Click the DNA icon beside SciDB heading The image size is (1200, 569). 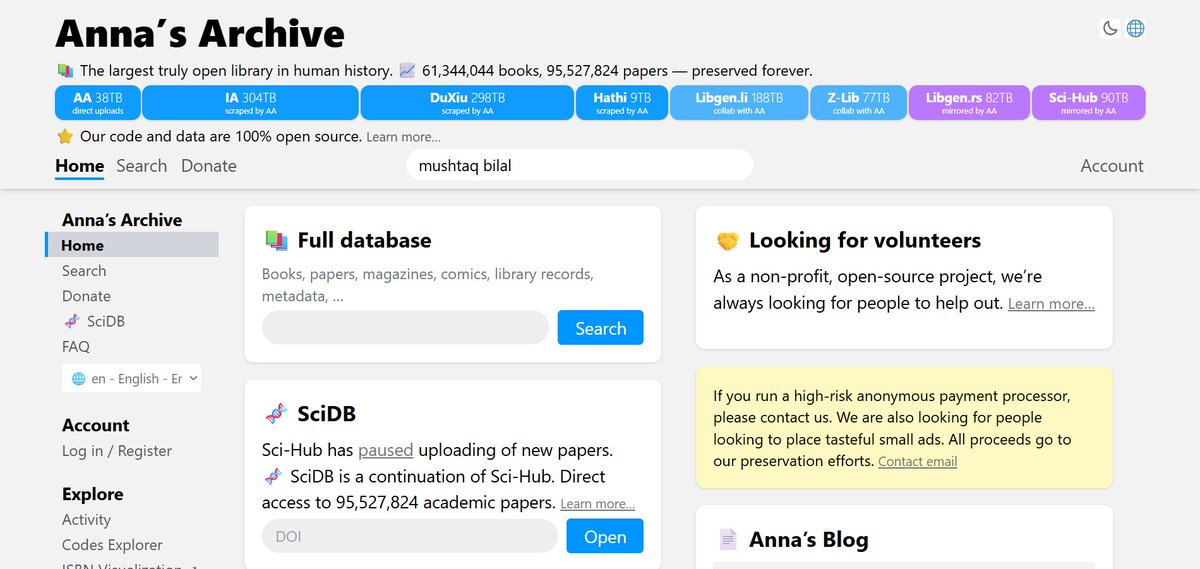tap(276, 414)
